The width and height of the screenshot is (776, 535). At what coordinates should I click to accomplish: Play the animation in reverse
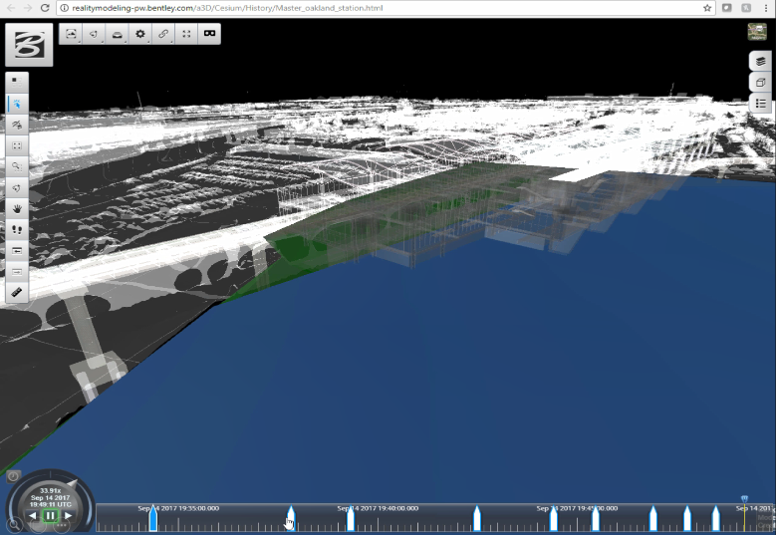point(32,516)
